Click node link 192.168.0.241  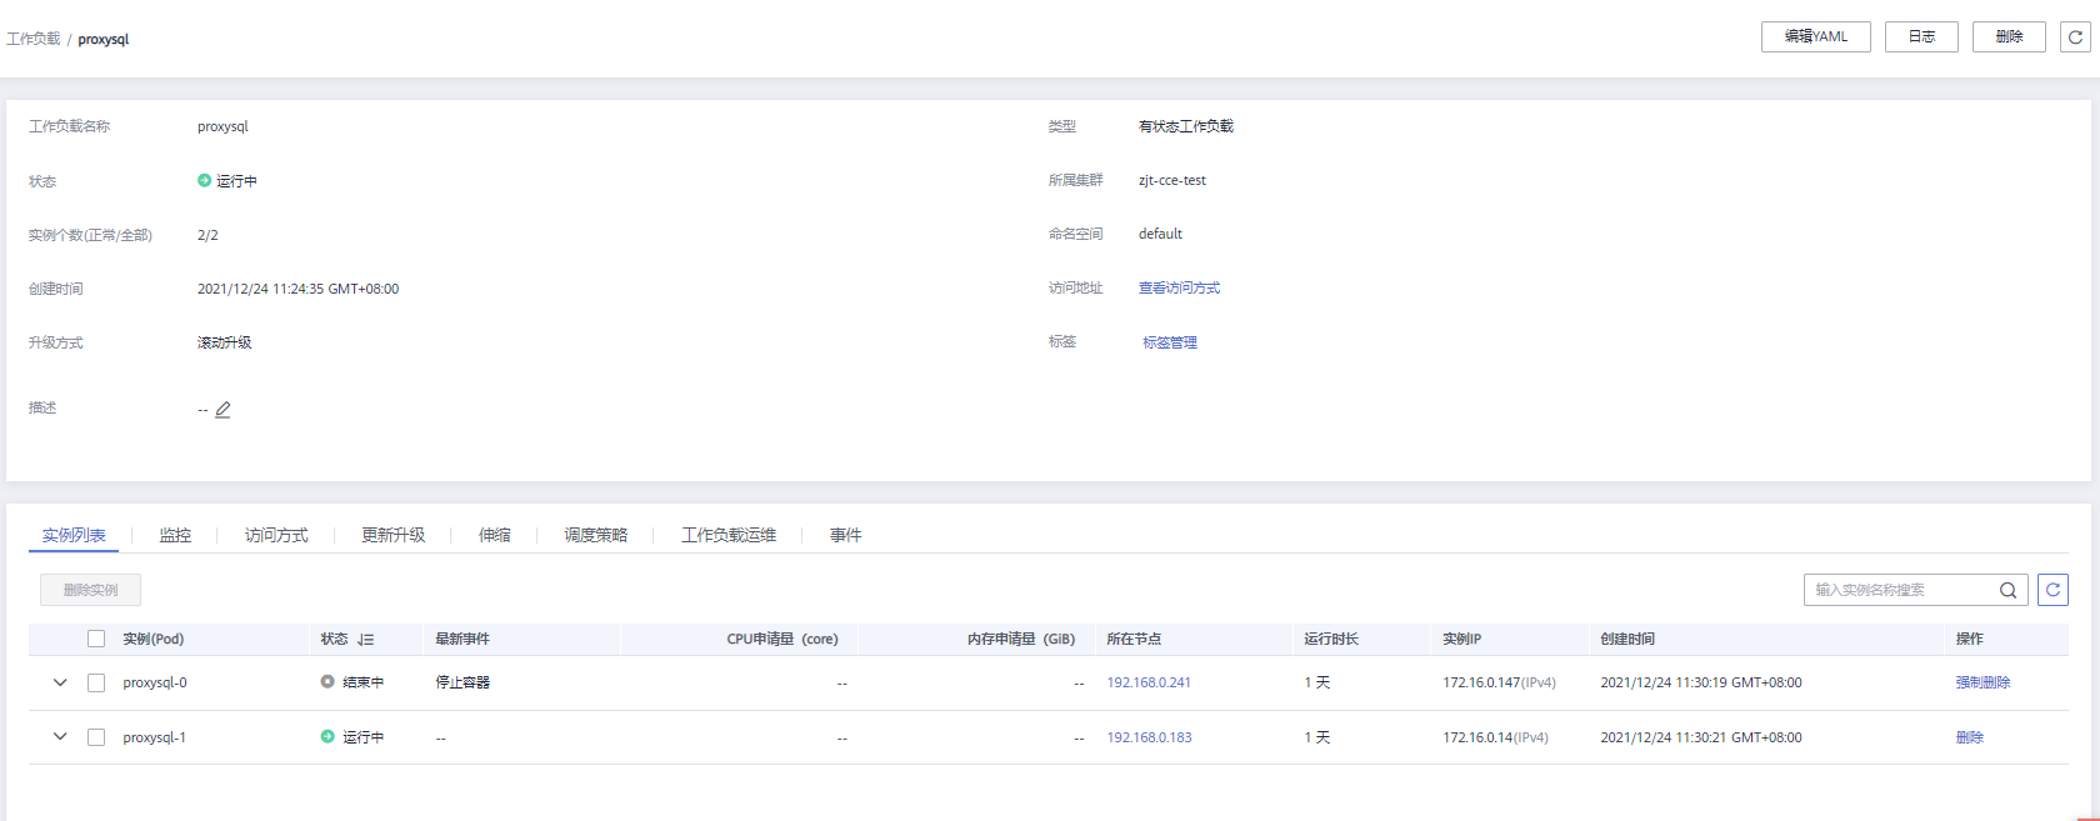(x=1148, y=683)
